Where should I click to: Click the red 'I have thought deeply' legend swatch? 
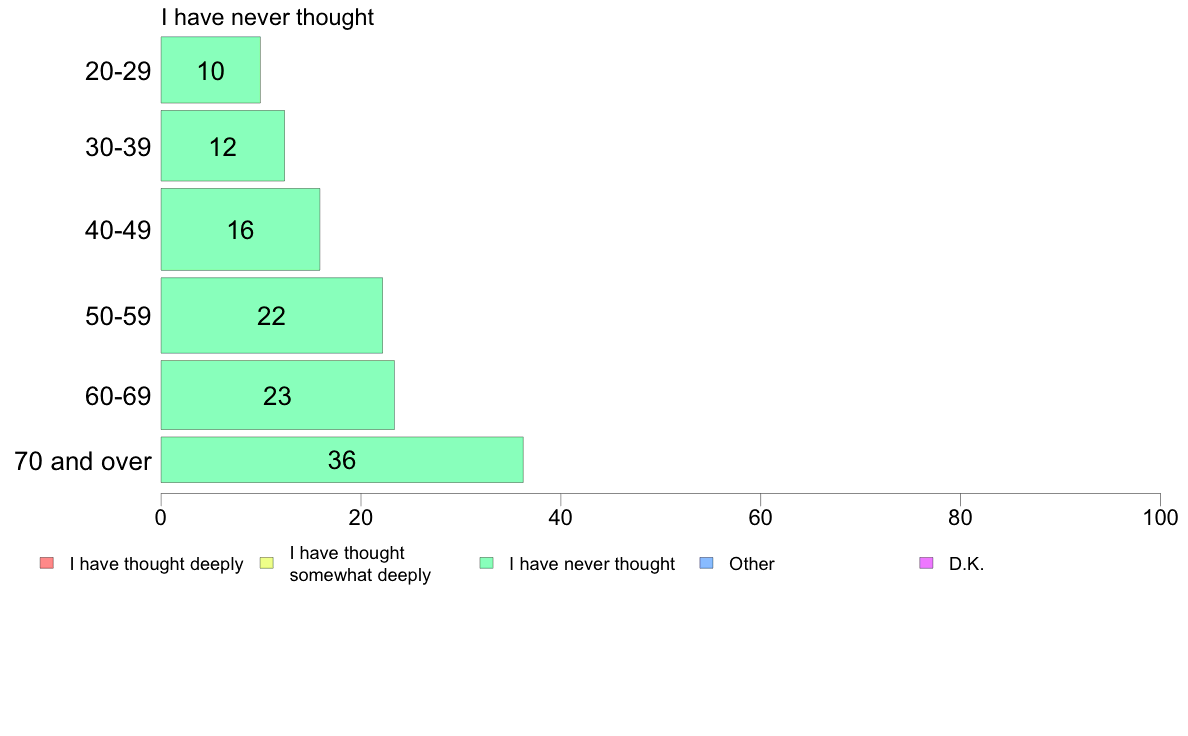click(47, 563)
